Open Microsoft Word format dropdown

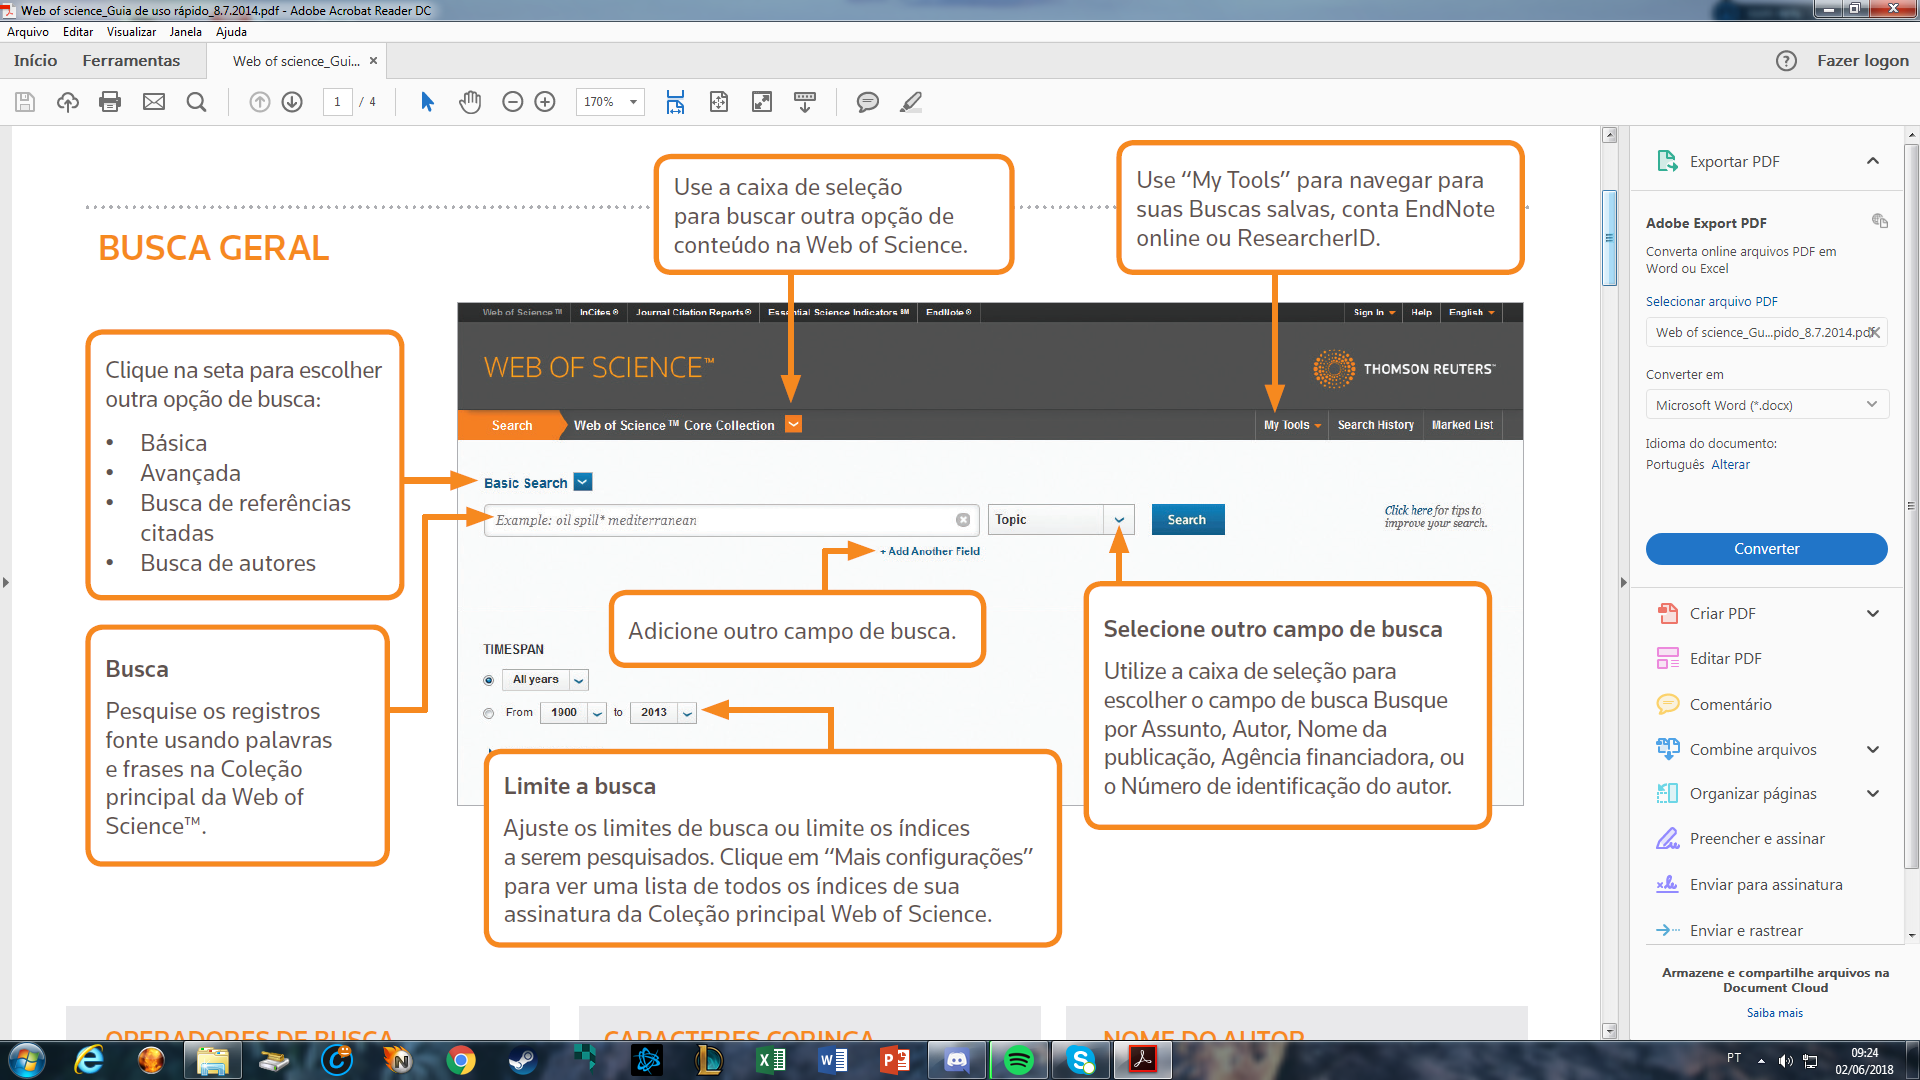point(1766,405)
